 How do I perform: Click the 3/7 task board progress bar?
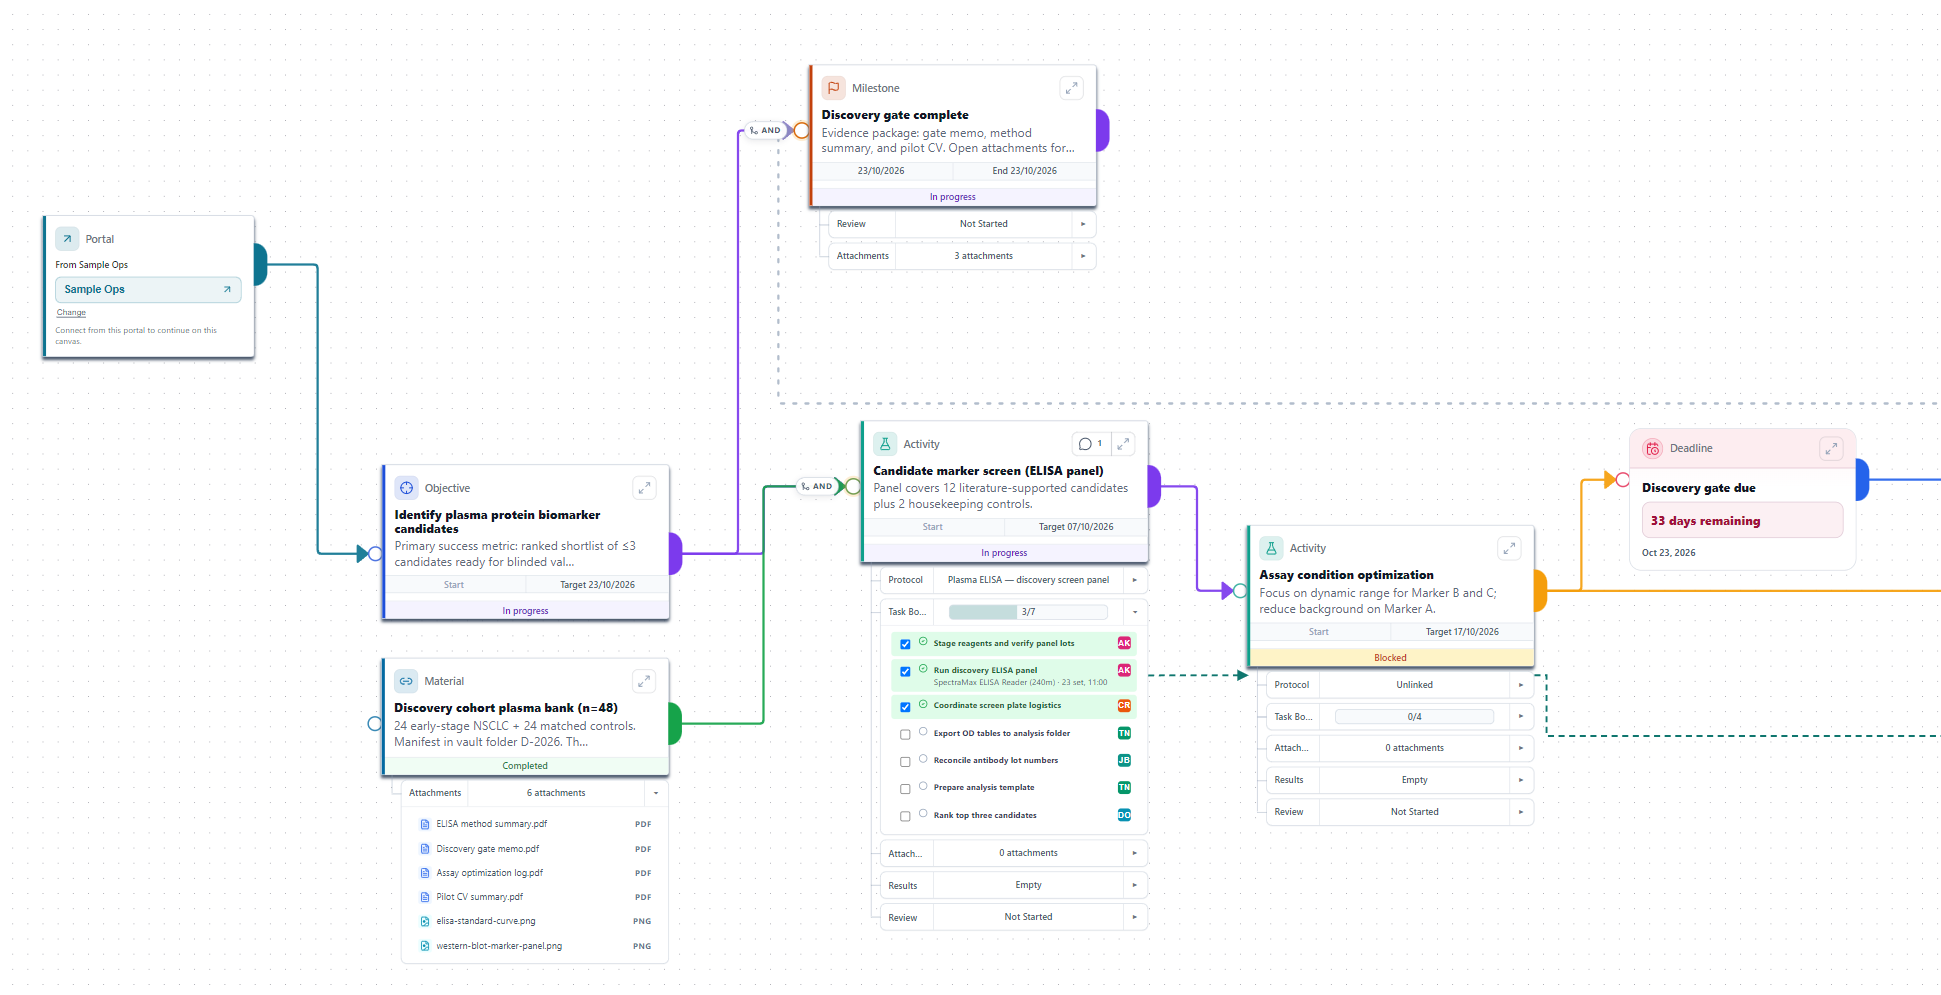1028,612
